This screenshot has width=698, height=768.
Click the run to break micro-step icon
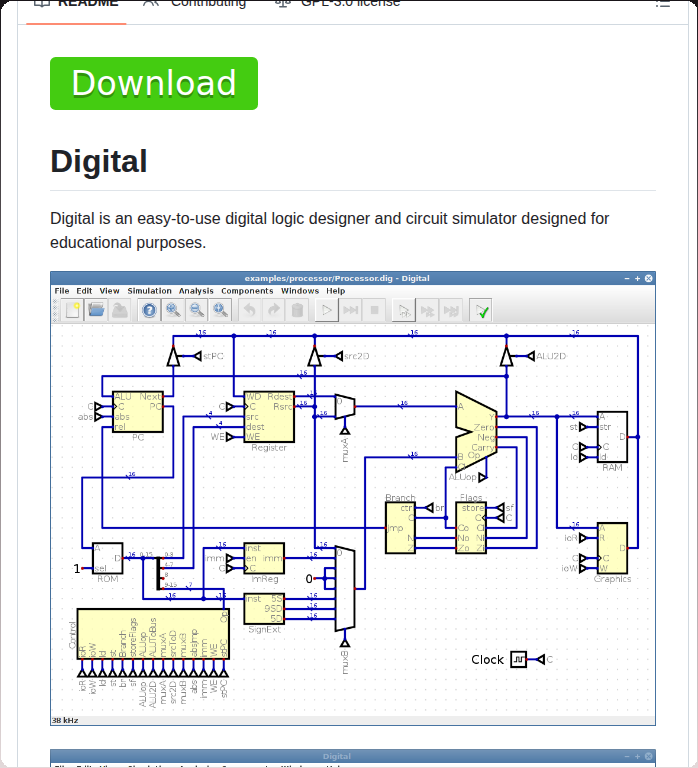[x=451, y=310]
